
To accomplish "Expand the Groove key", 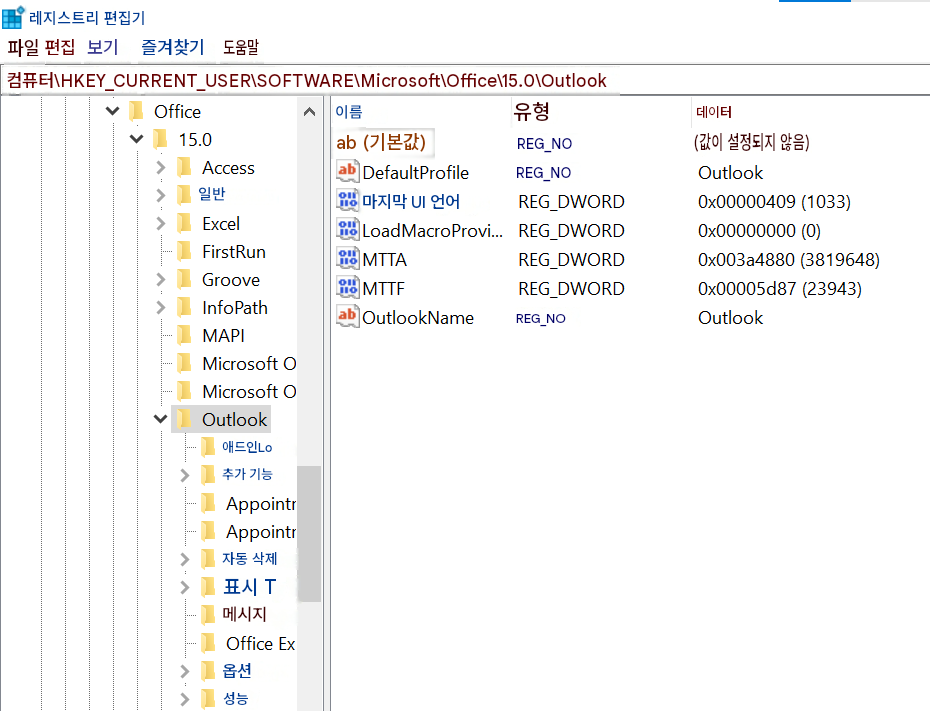I will (x=161, y=279).
